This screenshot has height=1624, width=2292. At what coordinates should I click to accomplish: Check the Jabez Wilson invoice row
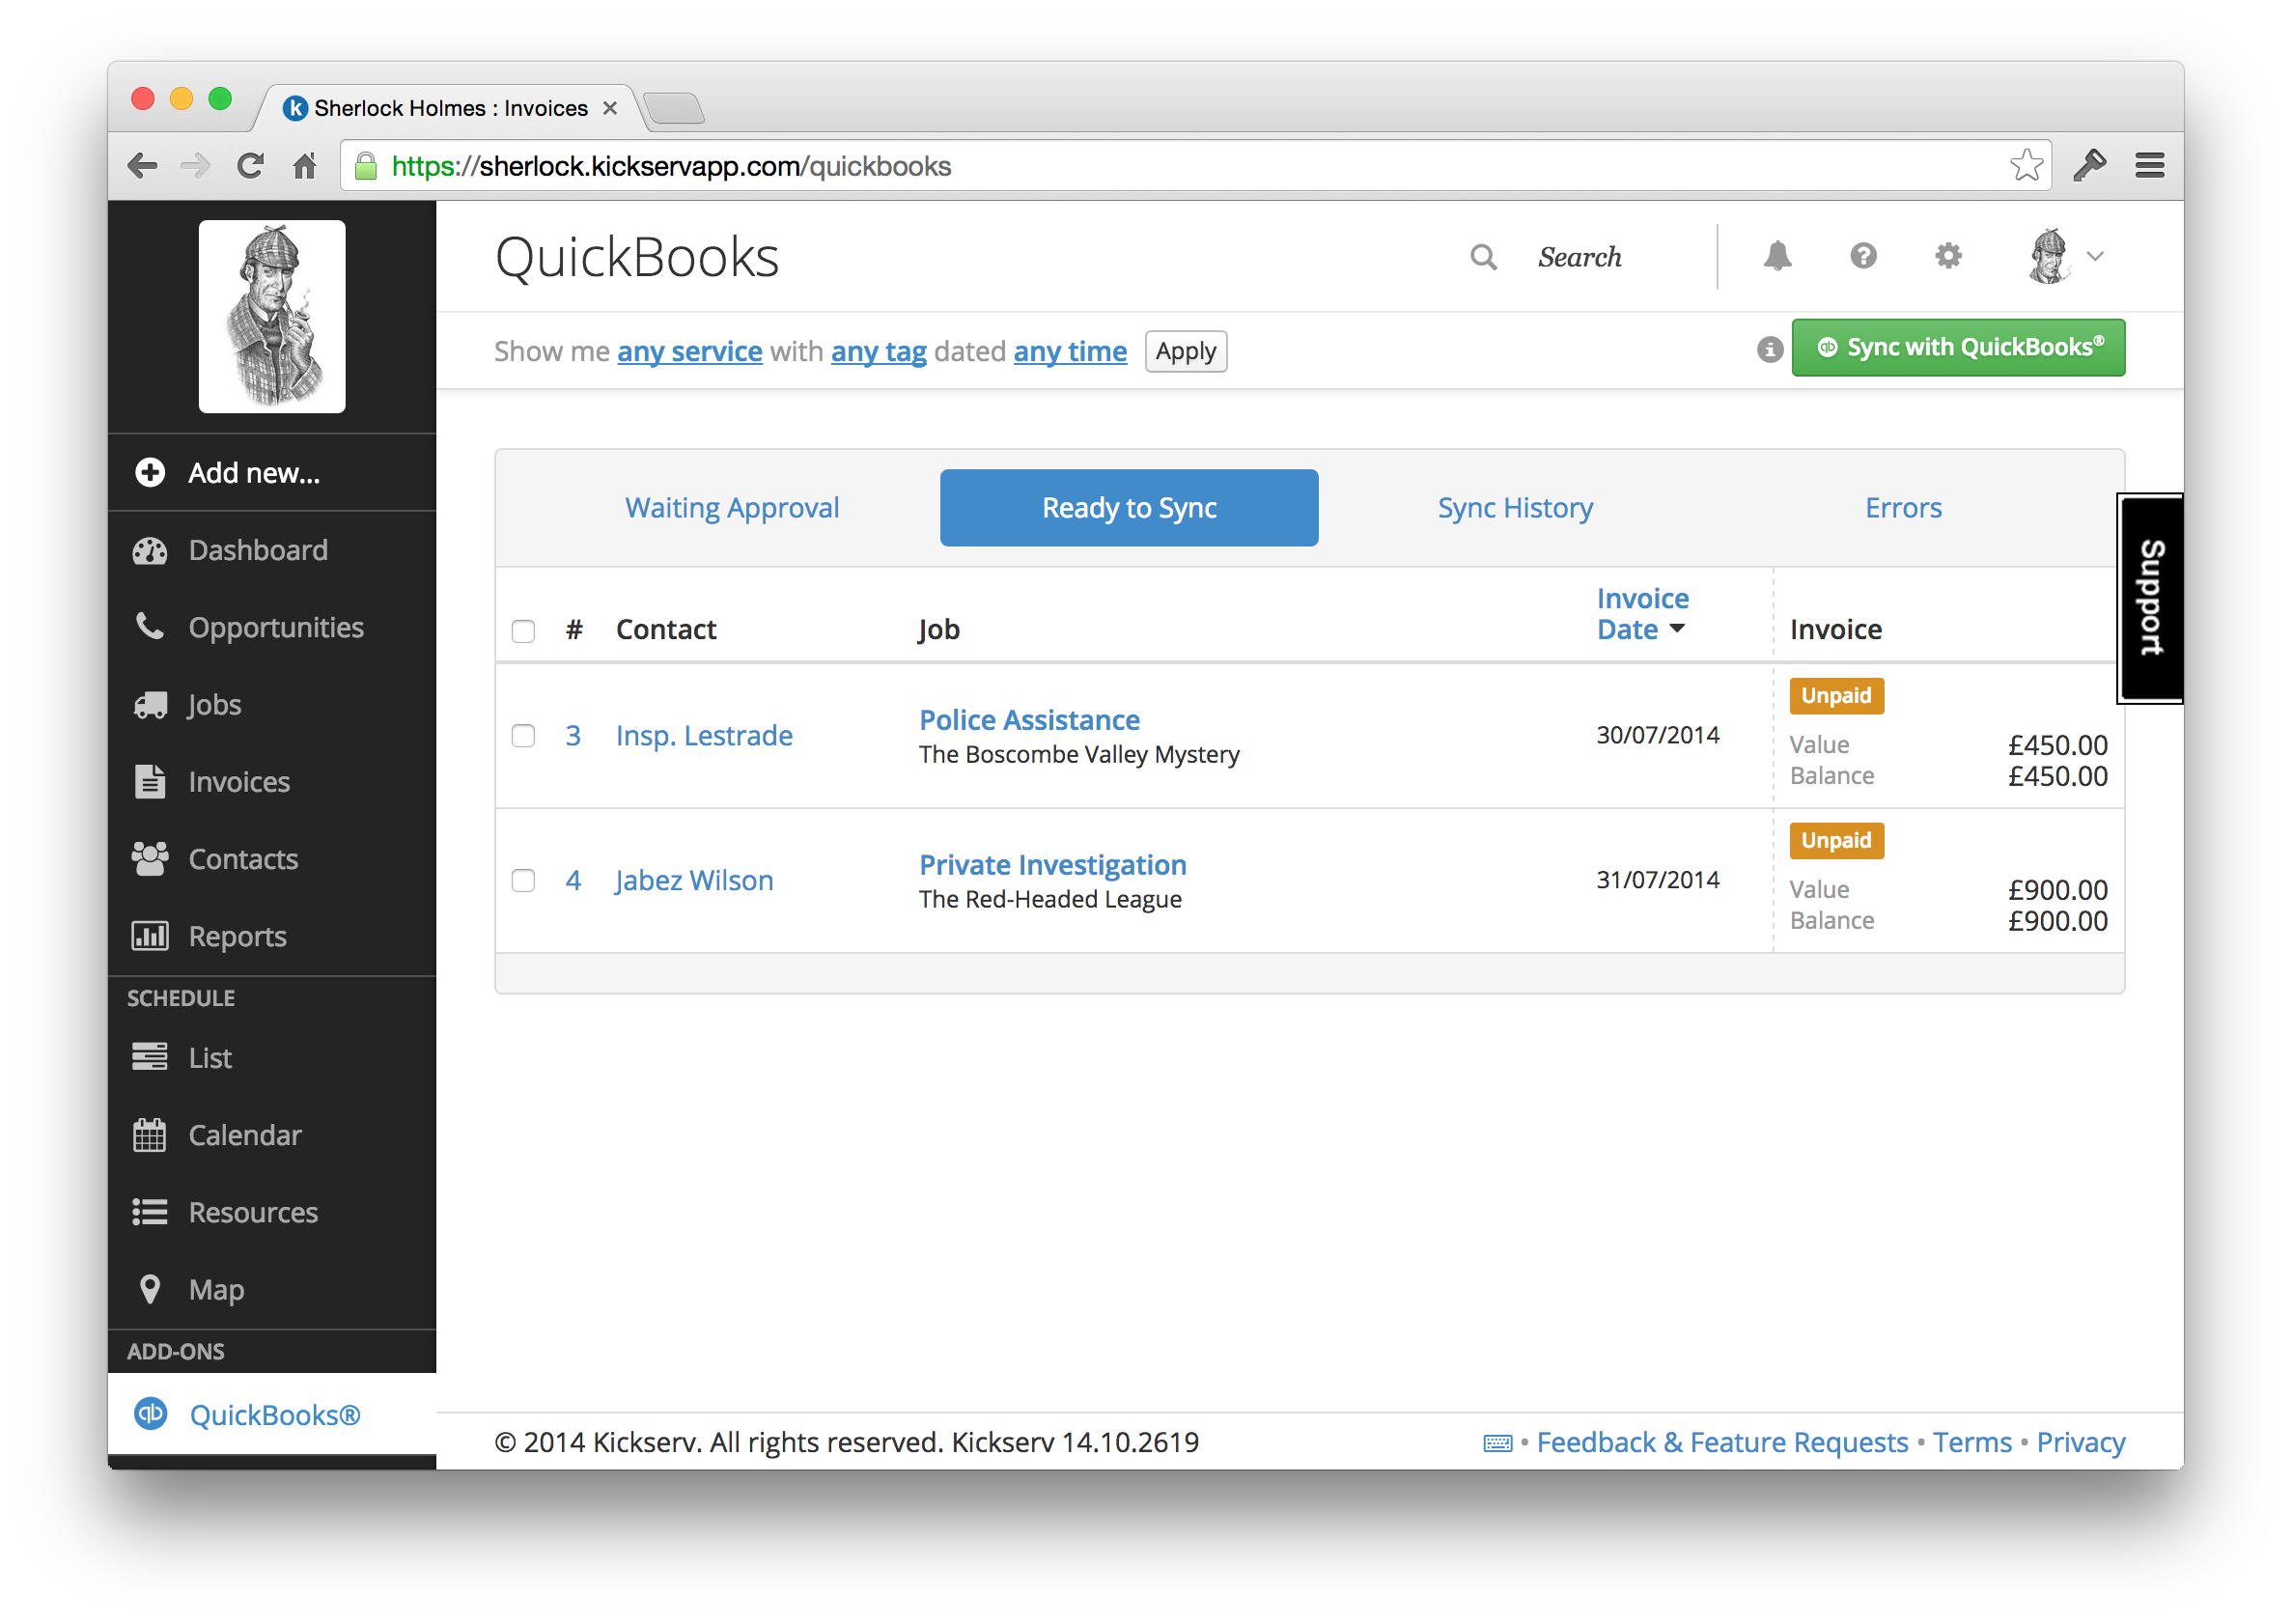click(523, 880)
